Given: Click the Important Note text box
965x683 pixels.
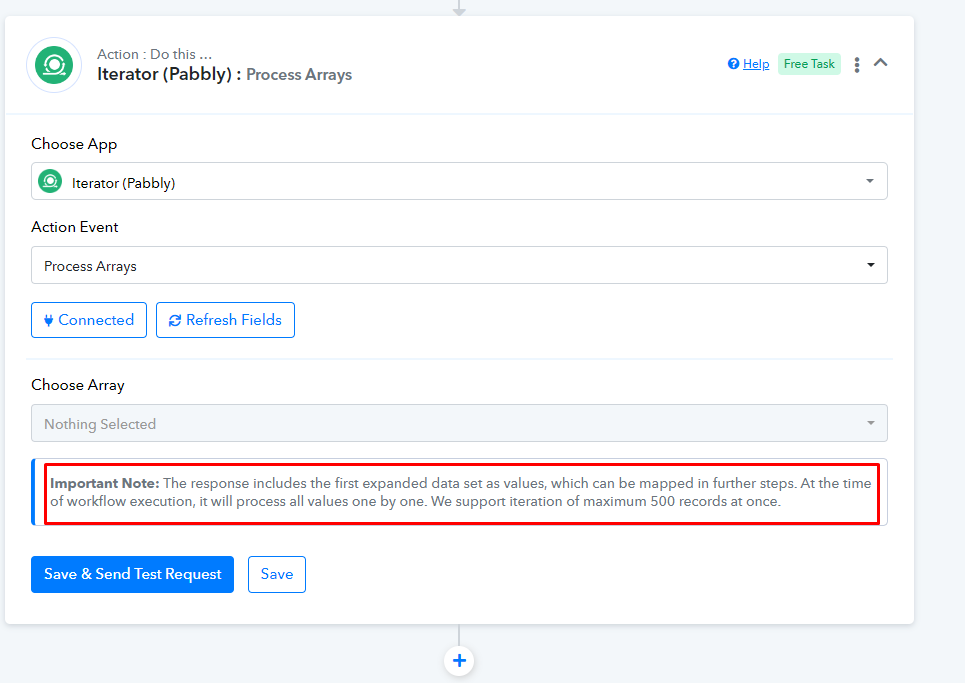Looking at the screenshot, I should point(460,492).
